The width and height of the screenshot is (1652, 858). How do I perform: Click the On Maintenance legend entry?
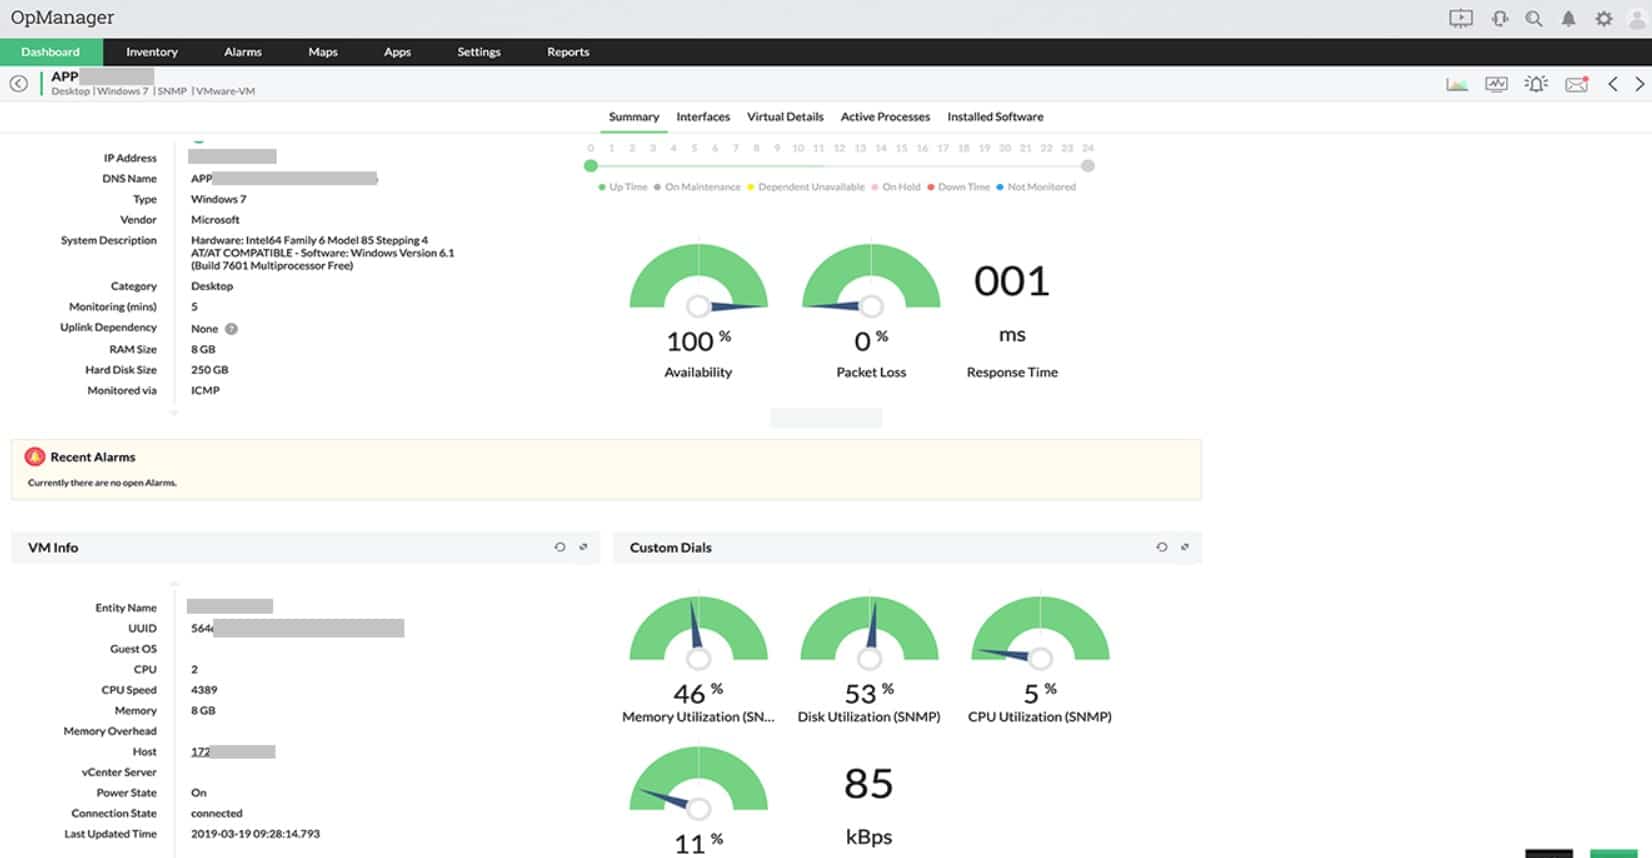tap(697, 187)
